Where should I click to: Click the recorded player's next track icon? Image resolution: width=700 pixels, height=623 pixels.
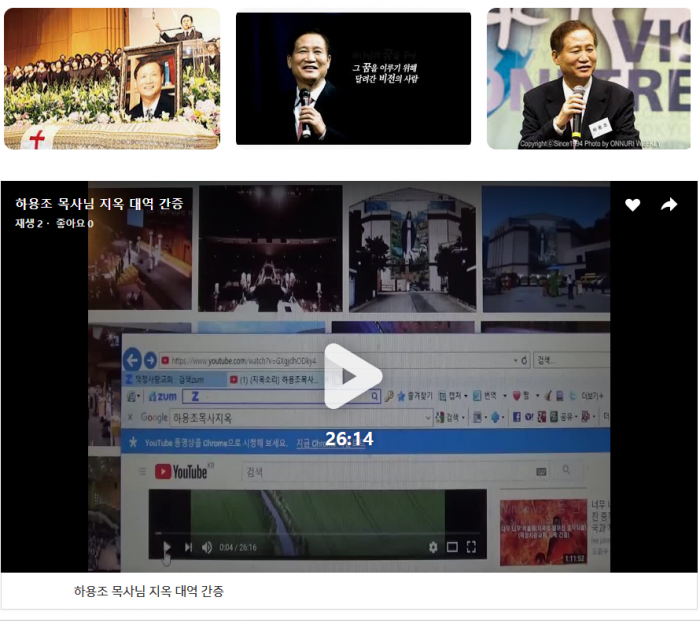(x=188, y=547)
